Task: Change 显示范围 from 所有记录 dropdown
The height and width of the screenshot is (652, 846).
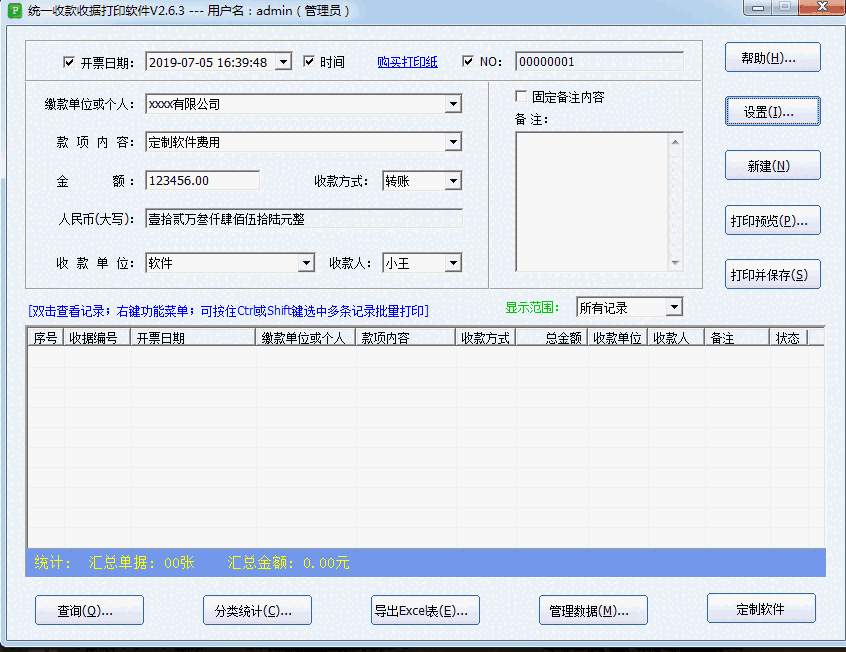Action: tap(675, 307)
